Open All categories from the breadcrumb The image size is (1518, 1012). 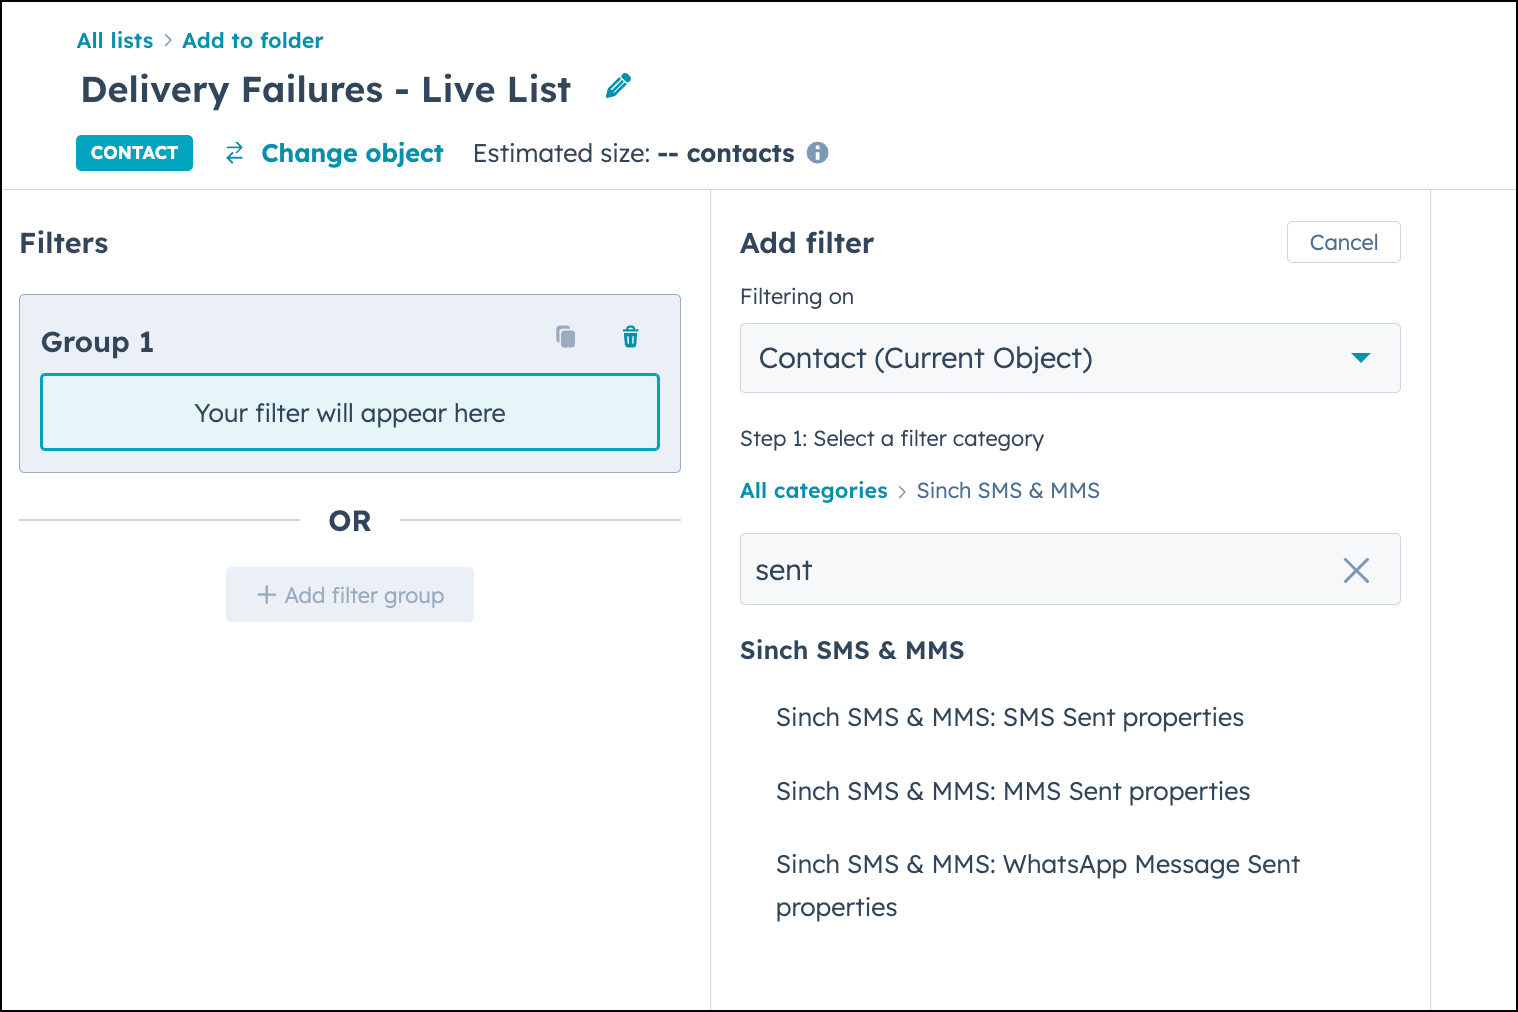tap(813, 490)
